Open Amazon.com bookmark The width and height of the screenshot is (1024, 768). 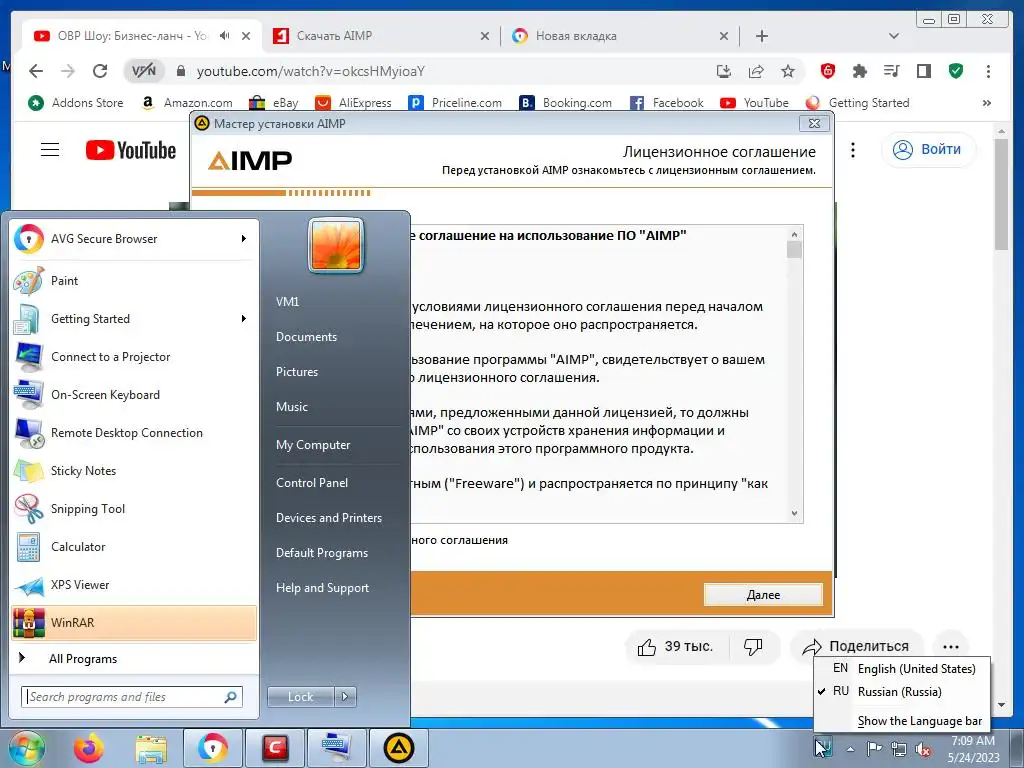[x=187, y=103]
